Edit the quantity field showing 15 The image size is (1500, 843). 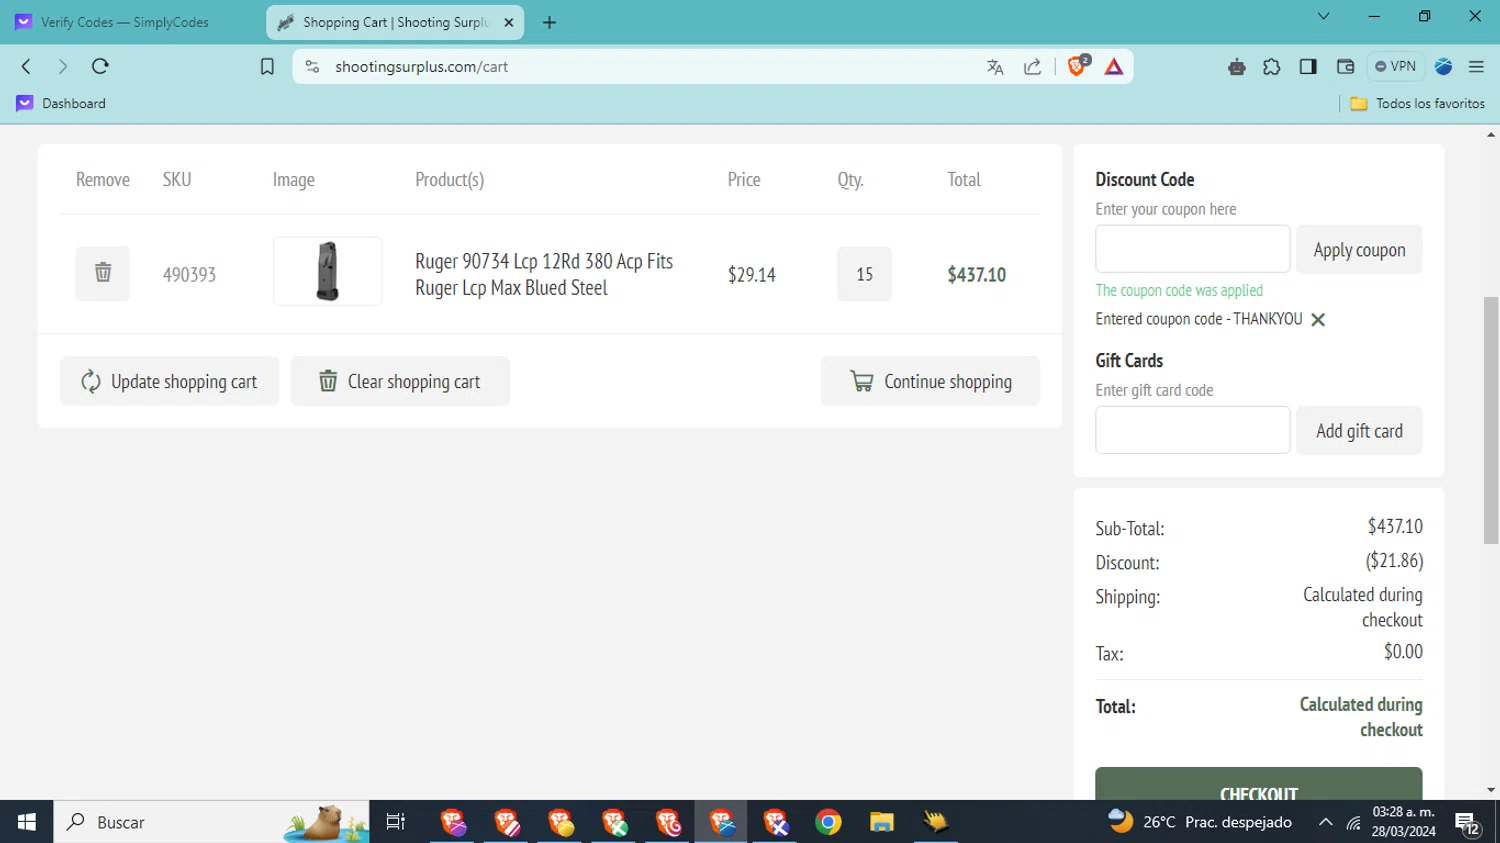864,274
